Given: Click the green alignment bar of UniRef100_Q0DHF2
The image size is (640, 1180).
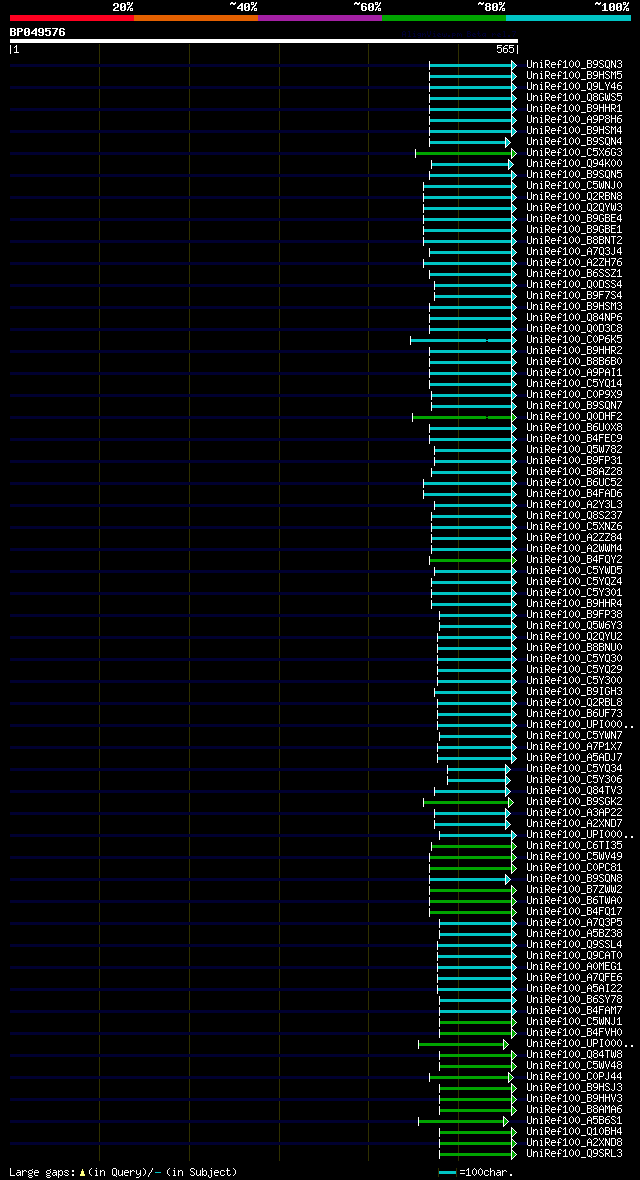Looking at the screenshot, I should (x=465, y=417).
